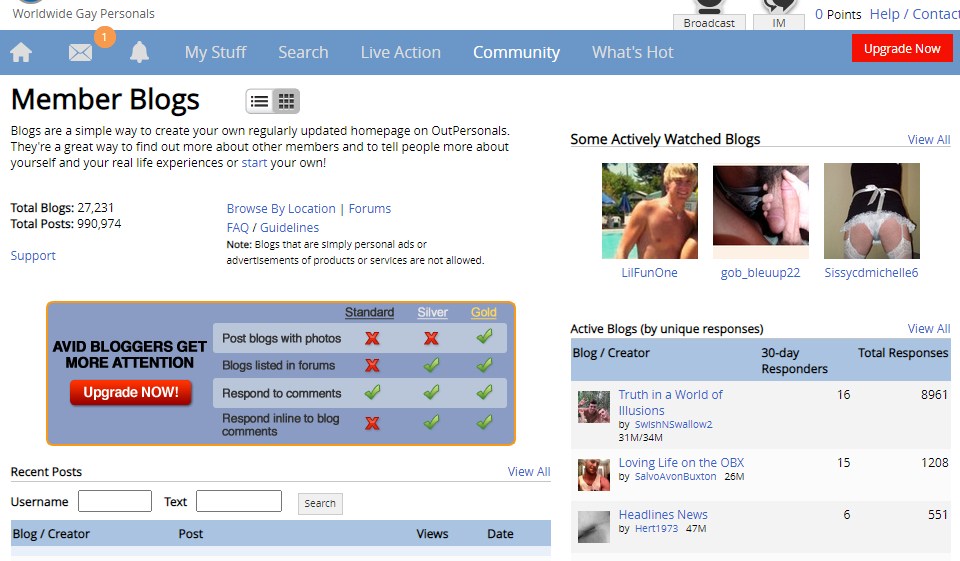Go to the Home icon in navbar
This screenshot has height=561, width=960.
(21, 53)
